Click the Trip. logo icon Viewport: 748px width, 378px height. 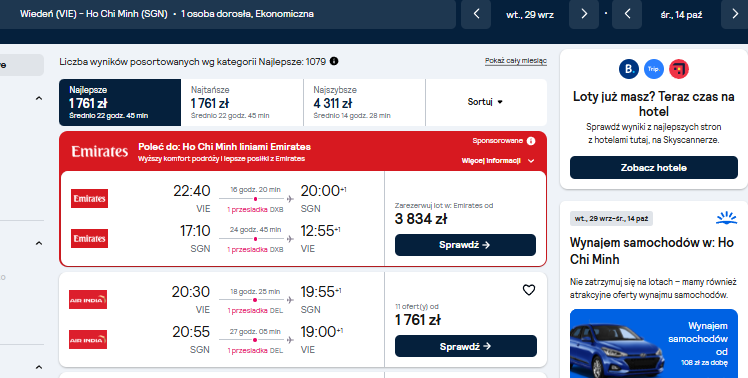click(654, 69)
